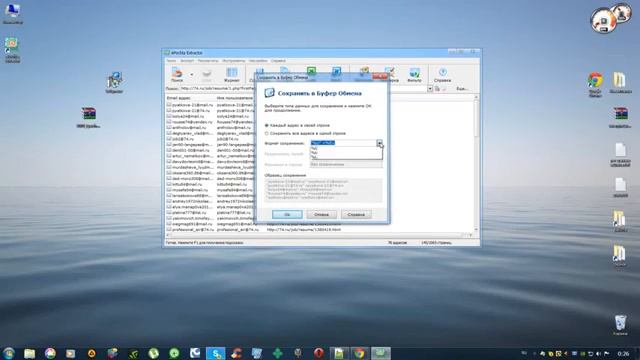Confirm the dialog with the Ok button
640x360 pixels.
pos(287,214)
